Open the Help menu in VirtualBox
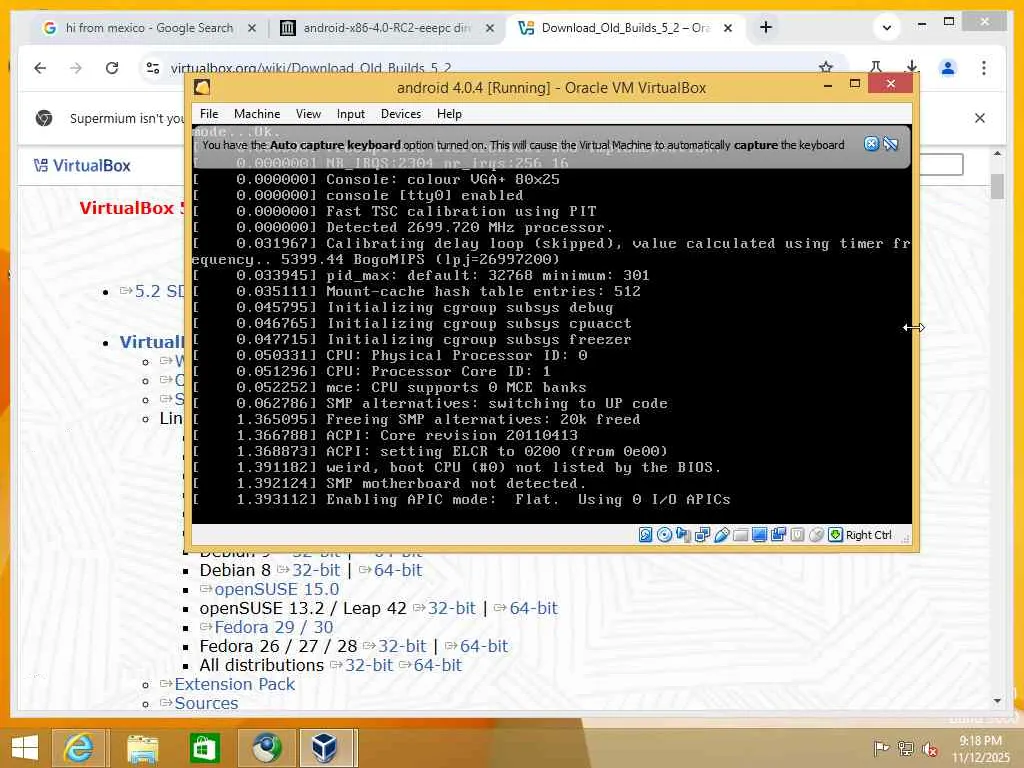1024x768 pixels. coord(449,114)
